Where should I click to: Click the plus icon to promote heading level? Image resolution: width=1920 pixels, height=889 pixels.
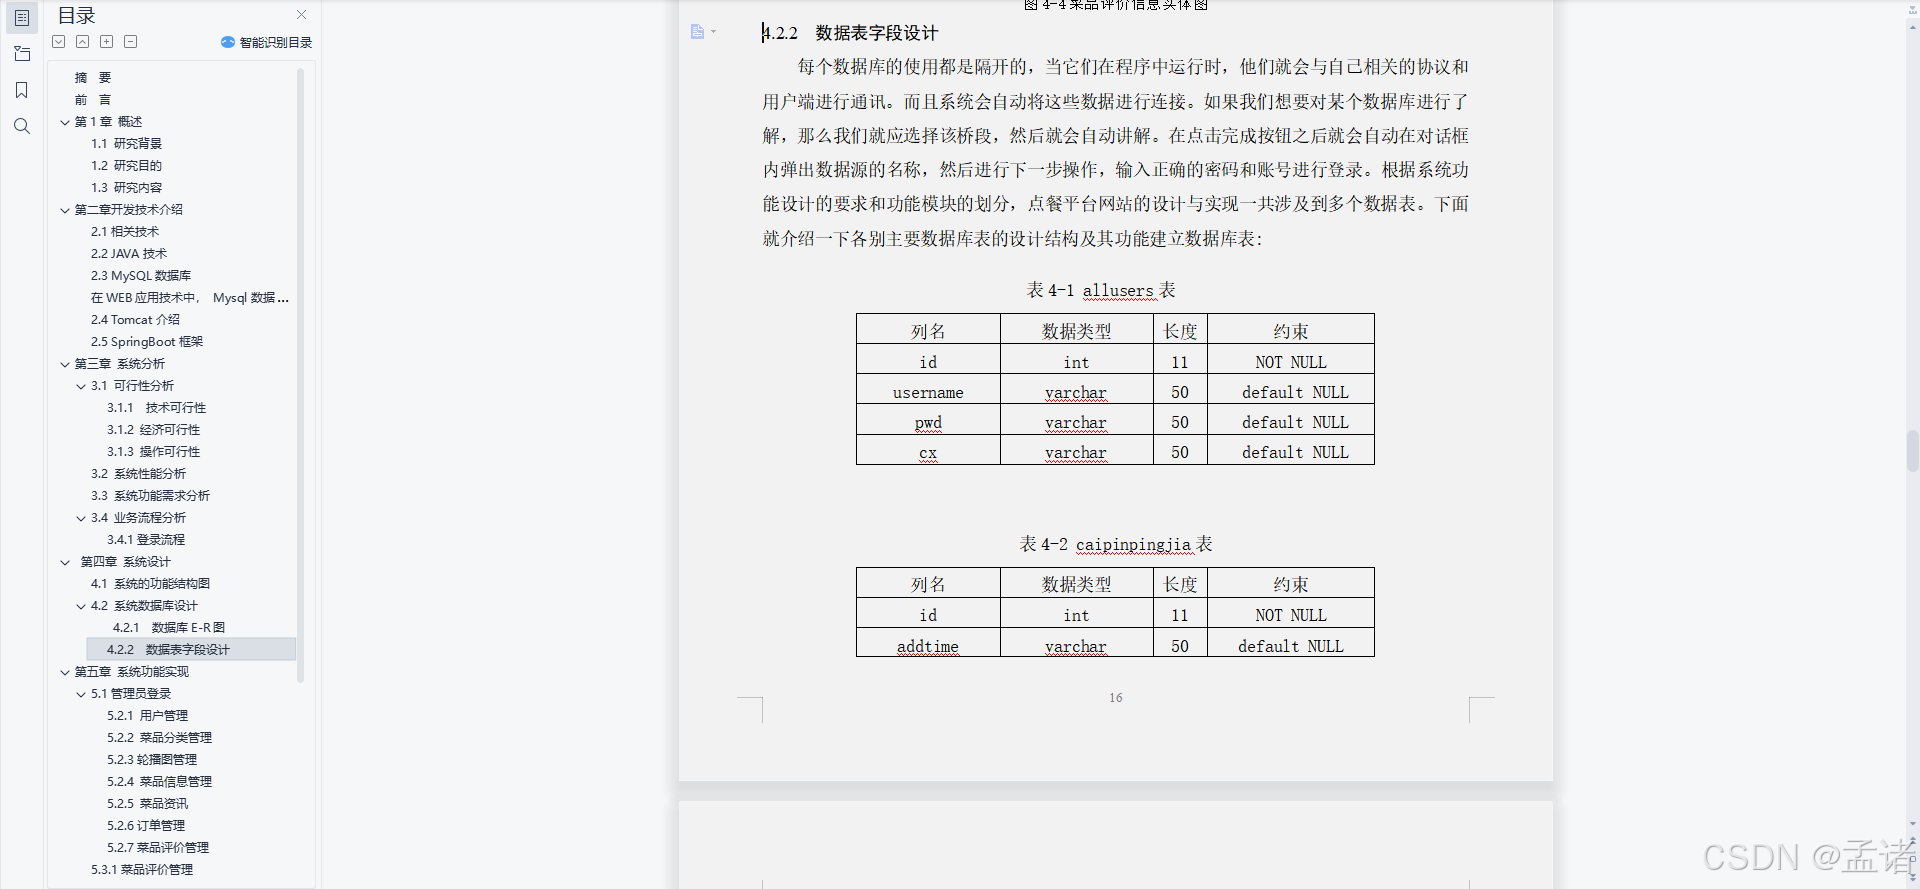(107, 42)
